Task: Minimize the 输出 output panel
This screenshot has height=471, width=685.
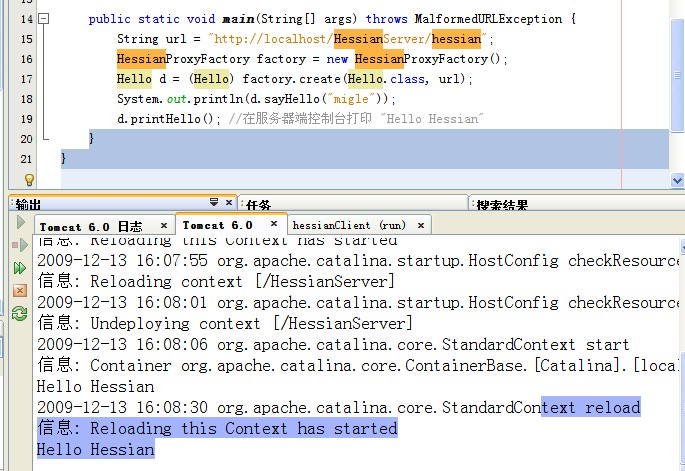Action: pos(214,202)
